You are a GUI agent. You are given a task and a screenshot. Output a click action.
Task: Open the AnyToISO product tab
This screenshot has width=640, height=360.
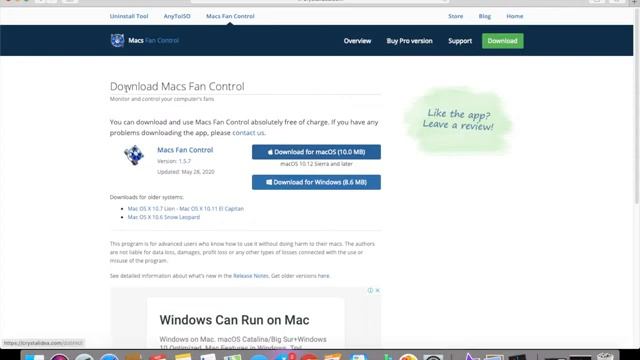point(177,16)
